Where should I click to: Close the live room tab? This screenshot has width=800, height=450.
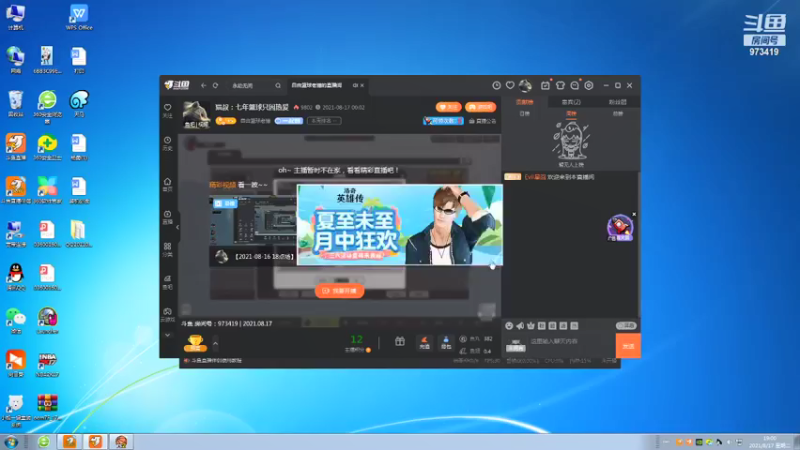[x=362, y=86]
